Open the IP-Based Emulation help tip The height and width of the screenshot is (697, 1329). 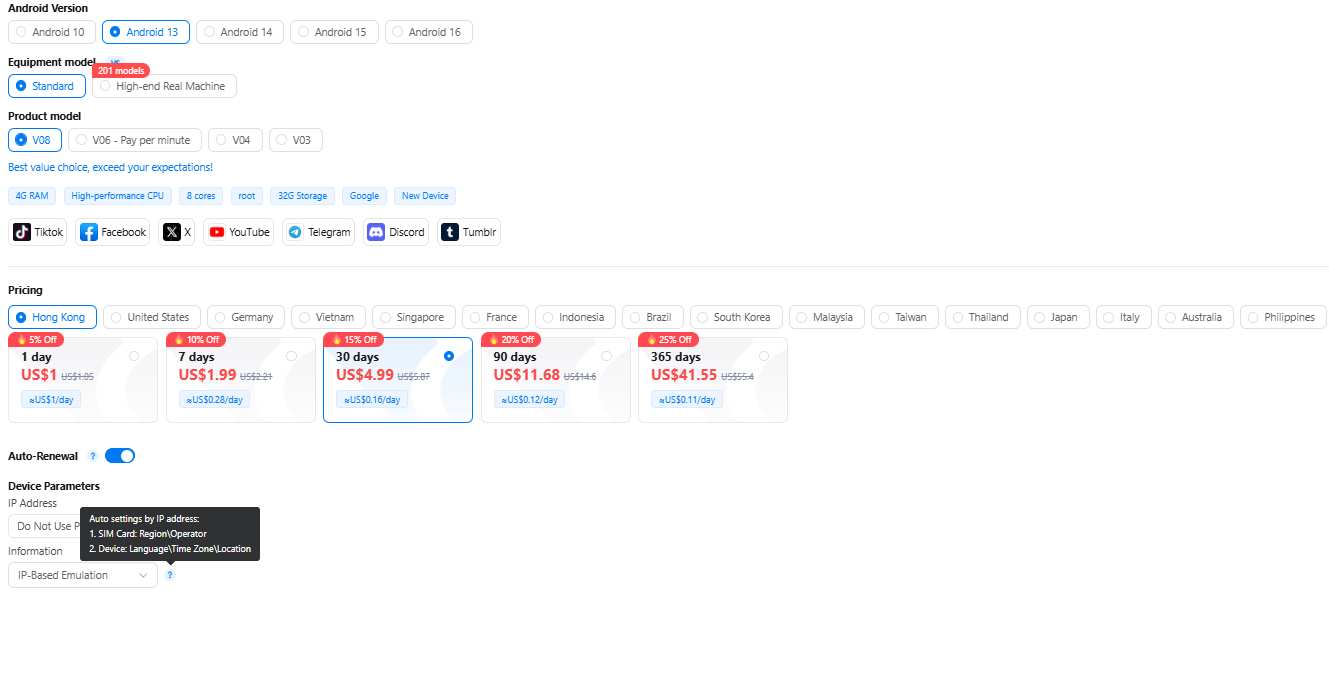[170, 575]
